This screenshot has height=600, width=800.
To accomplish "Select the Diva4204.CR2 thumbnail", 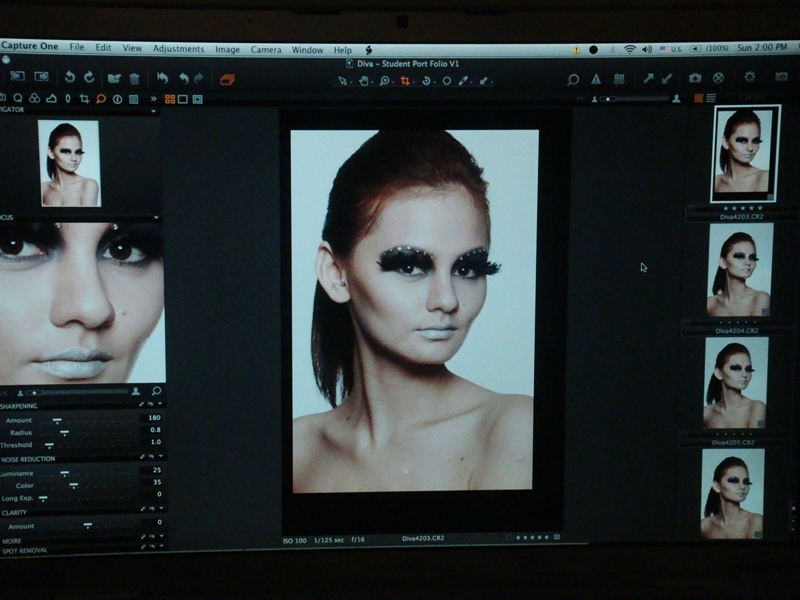I will pos(739,270).
